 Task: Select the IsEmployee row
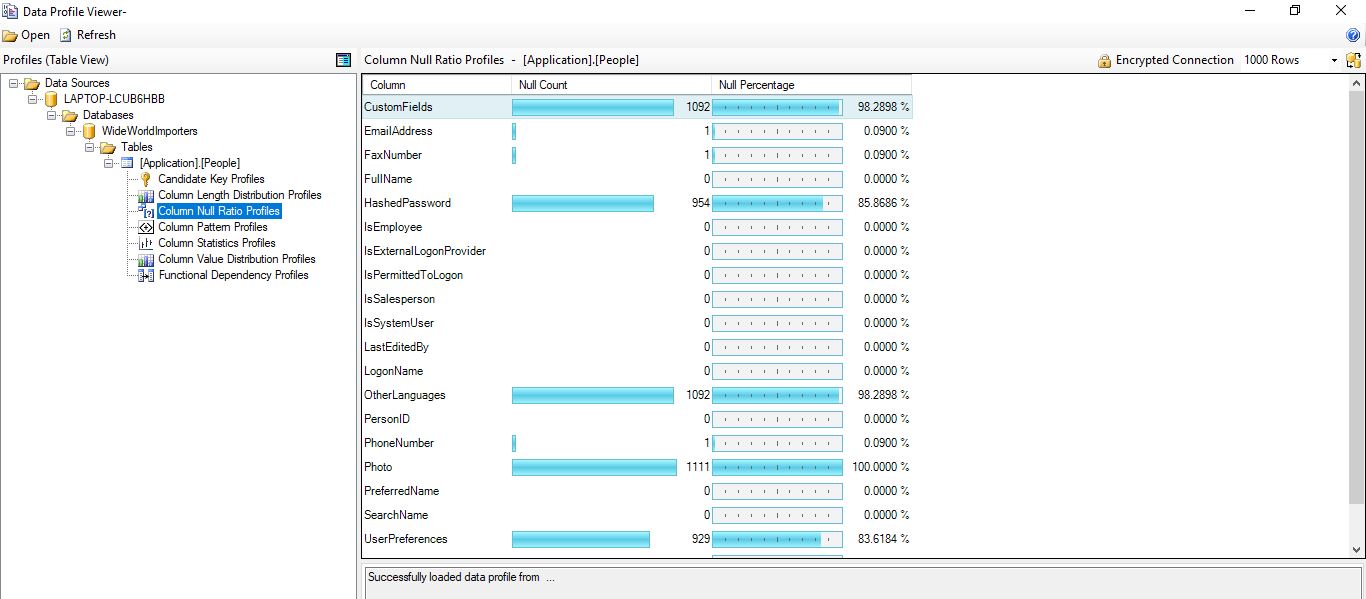tap(637, 227)
